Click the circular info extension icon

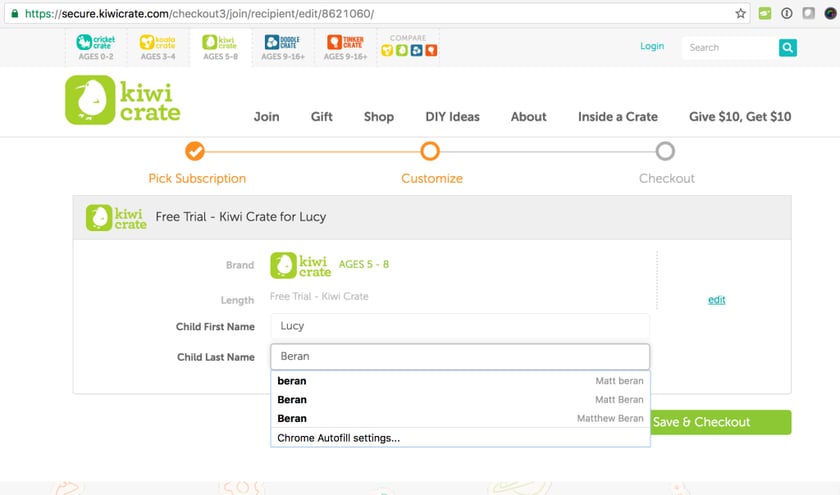(x=786, y=13)
